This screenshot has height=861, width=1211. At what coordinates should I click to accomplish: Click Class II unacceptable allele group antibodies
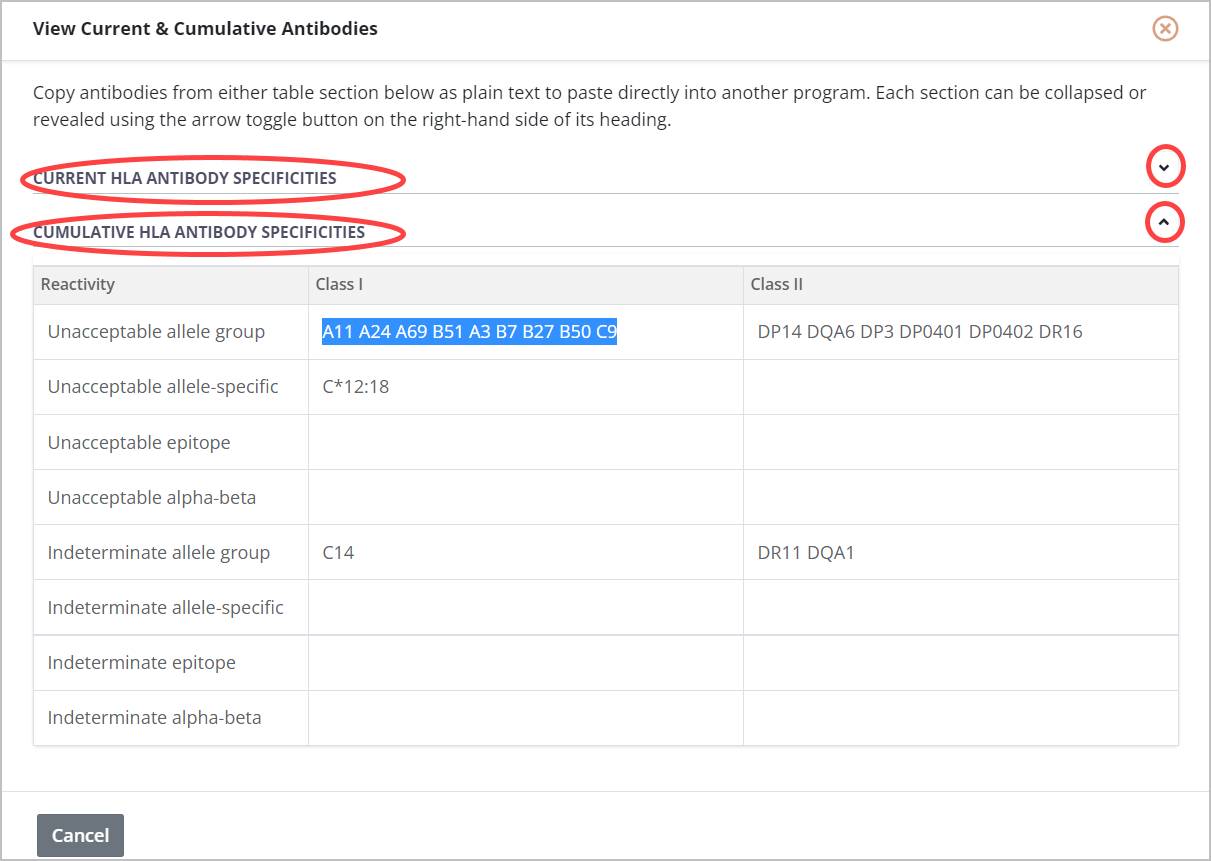(920, 332)
